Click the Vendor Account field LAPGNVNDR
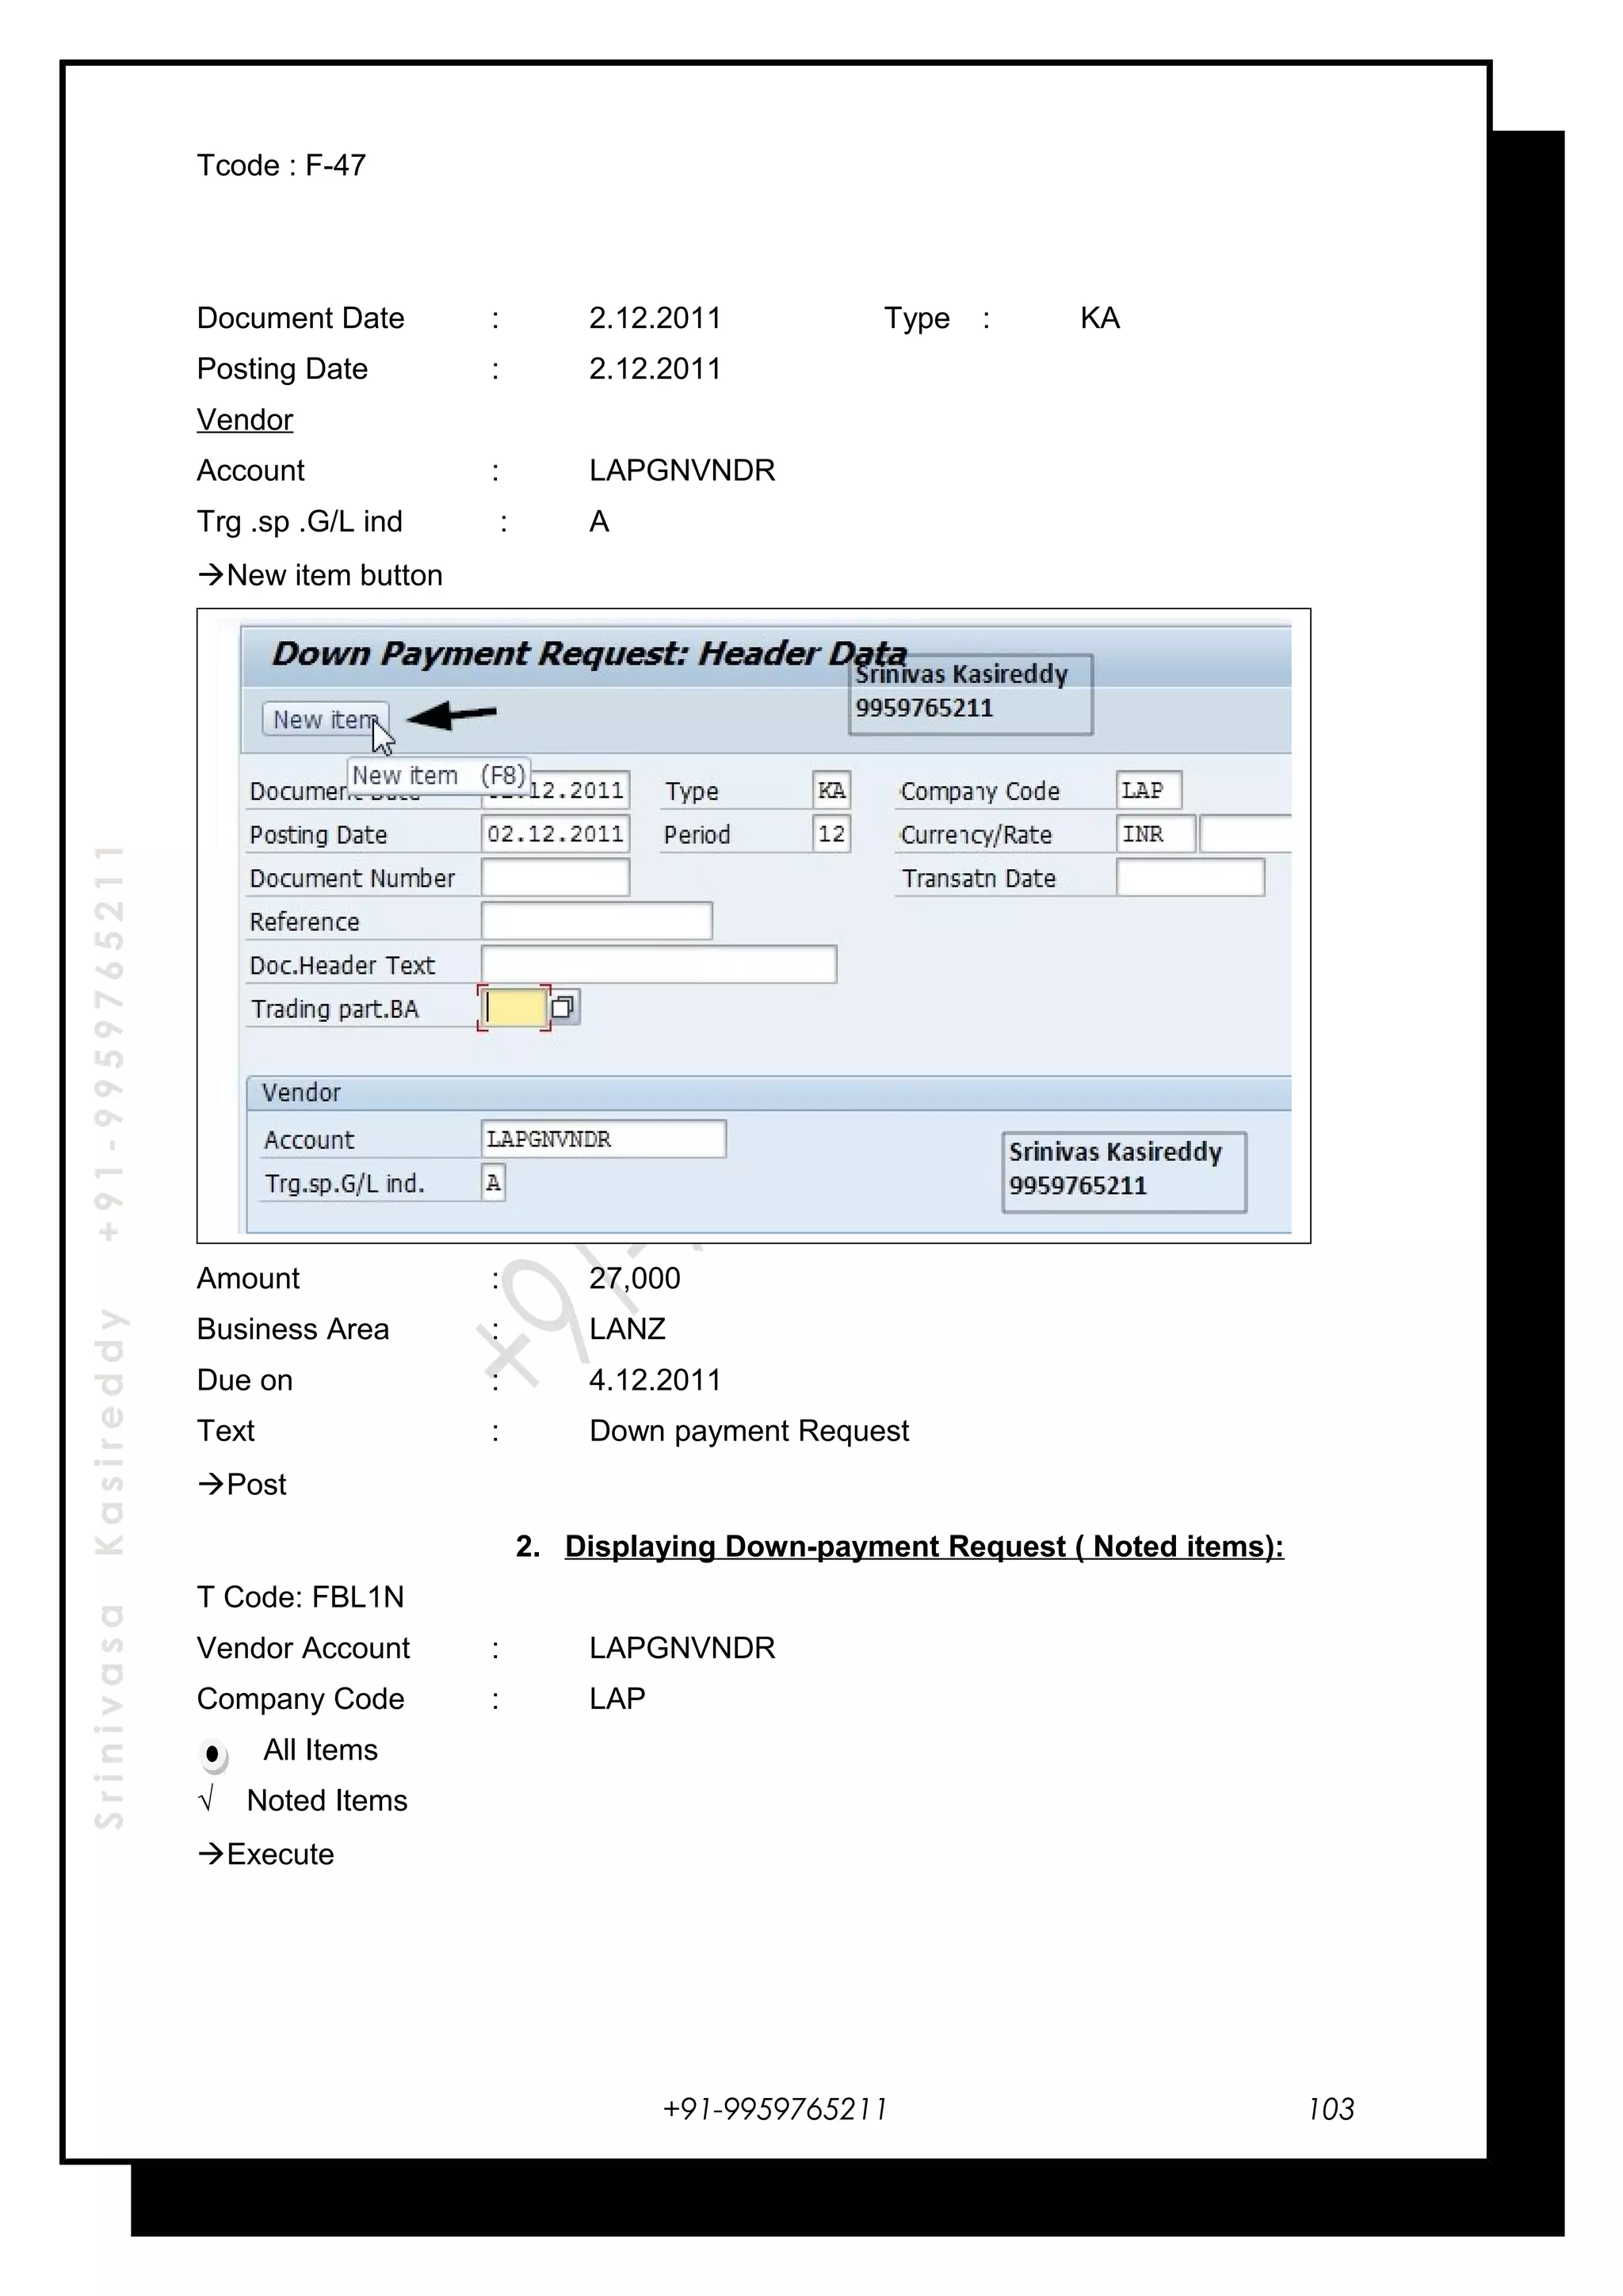 pos(603,1139)
